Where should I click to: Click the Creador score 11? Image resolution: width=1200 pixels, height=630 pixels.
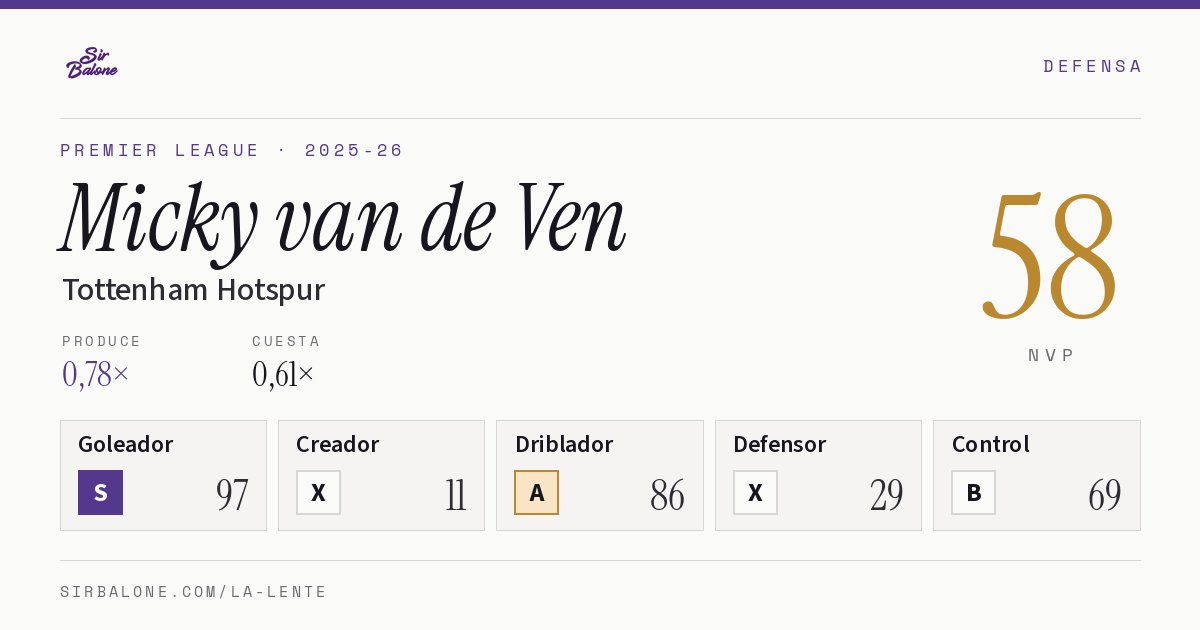pyautogui.click(x=456, y=494)
